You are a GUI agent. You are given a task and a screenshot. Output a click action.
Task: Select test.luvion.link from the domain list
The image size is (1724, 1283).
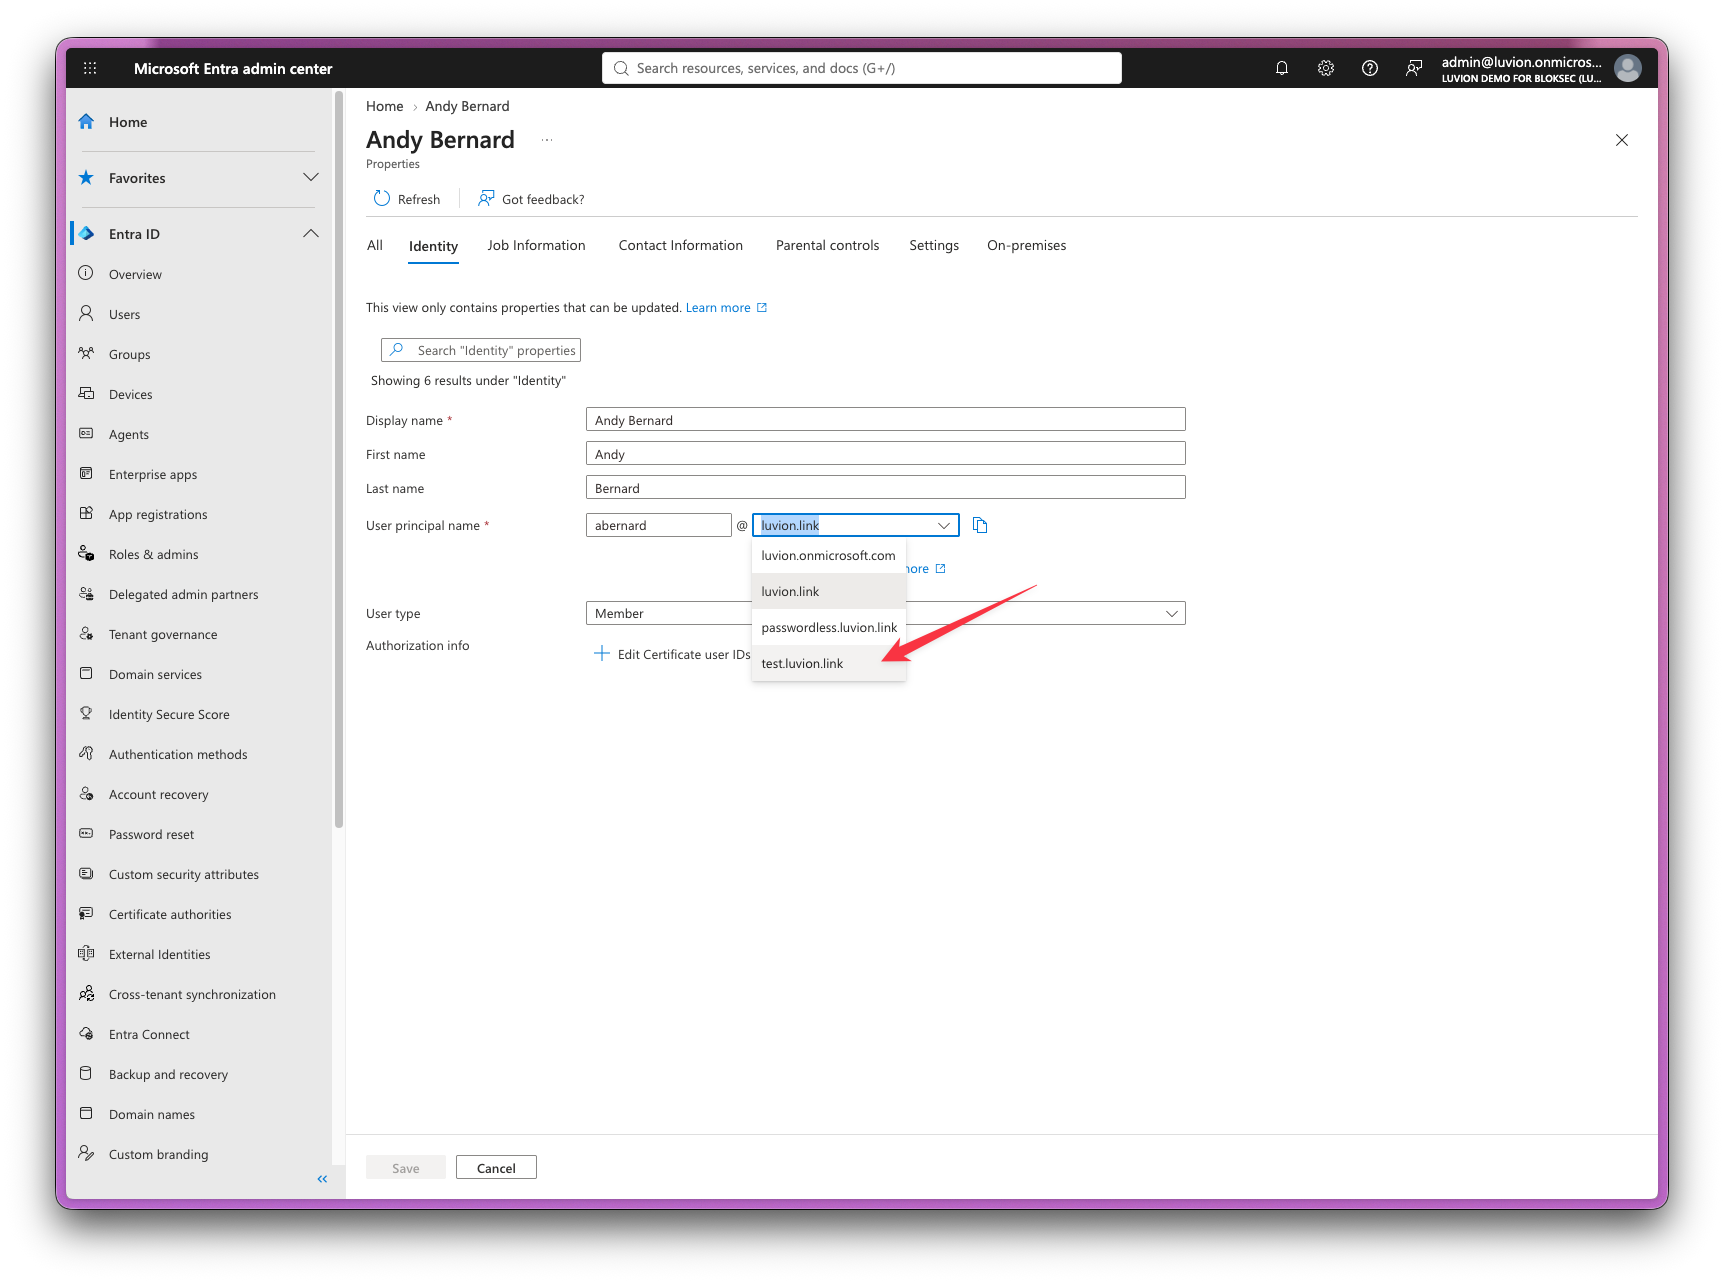tap(829, 663)
